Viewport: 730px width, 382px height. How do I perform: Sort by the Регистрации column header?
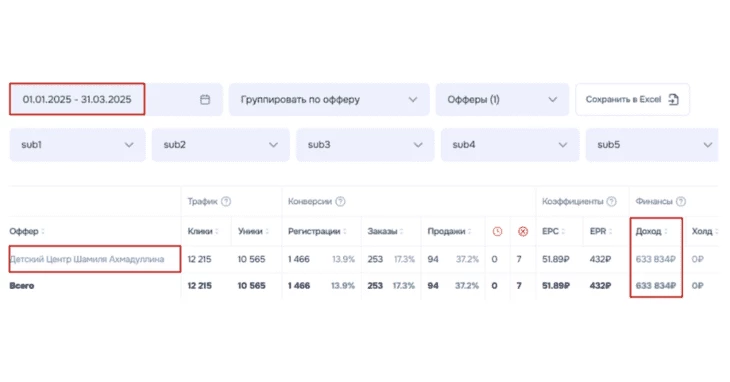point(317,231)
